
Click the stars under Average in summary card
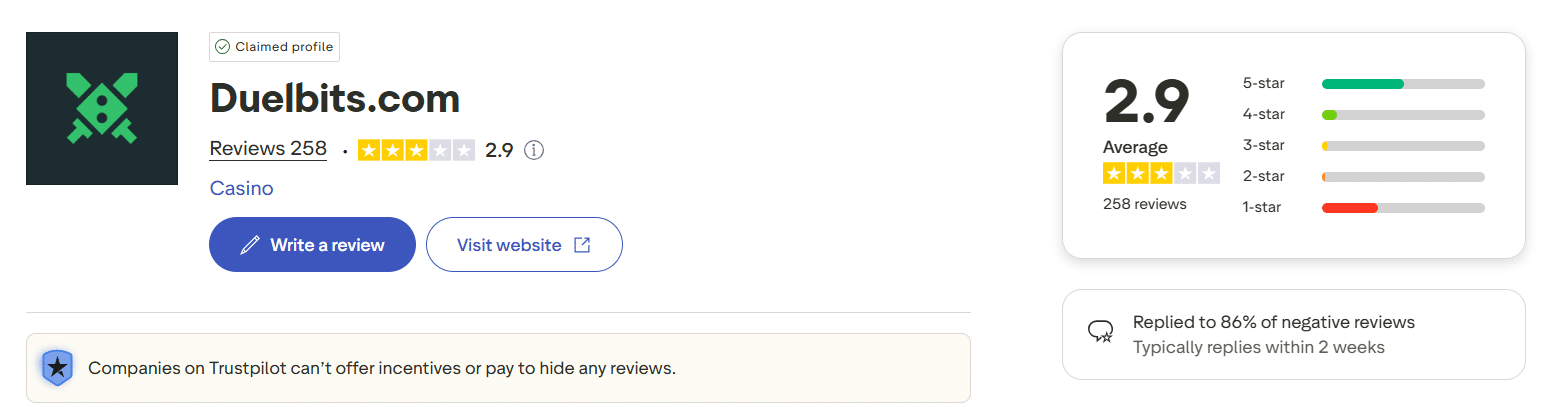tap(1161, 173)
